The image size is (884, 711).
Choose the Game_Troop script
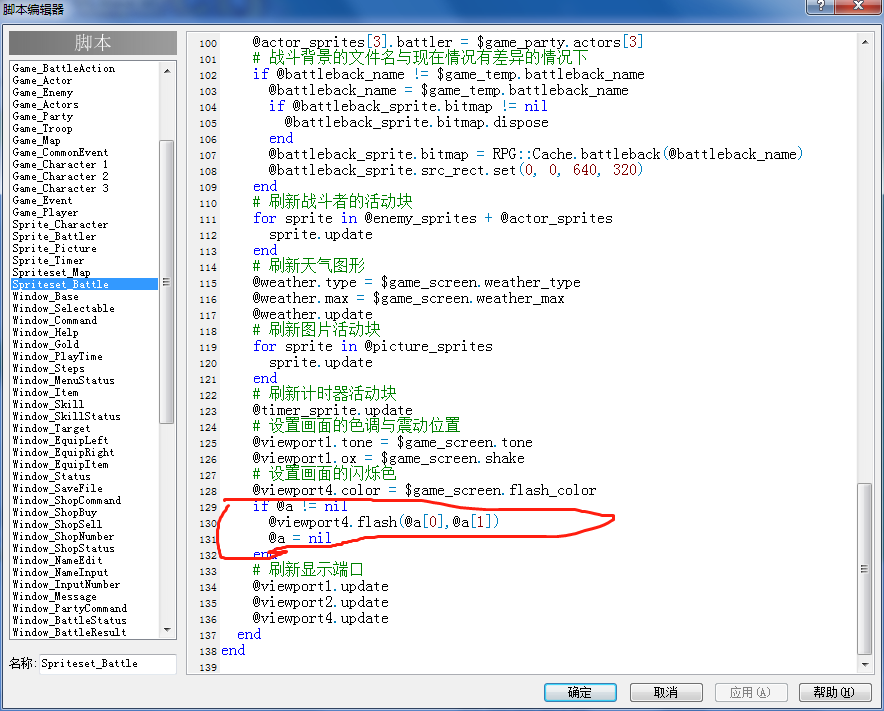43,129
